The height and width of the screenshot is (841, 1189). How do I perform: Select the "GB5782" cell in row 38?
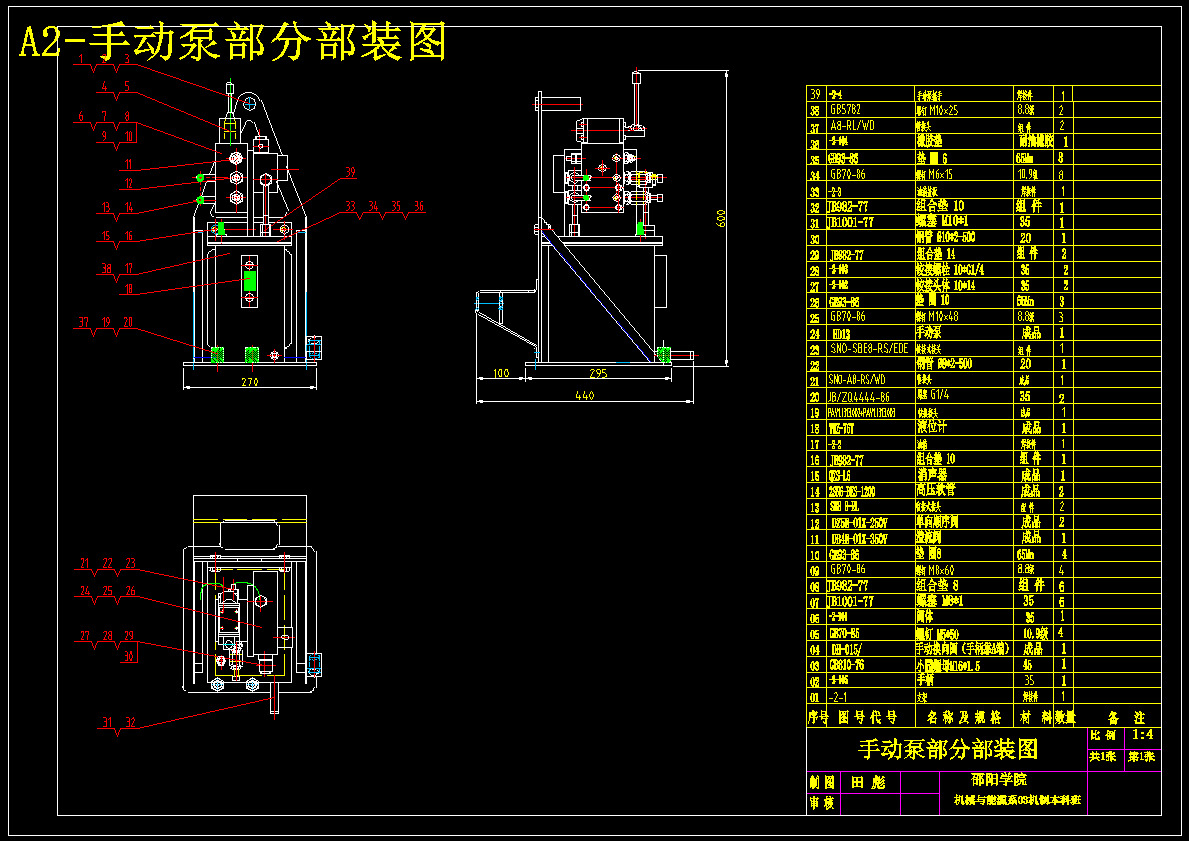pyautogui.click(x=845, y=110)
